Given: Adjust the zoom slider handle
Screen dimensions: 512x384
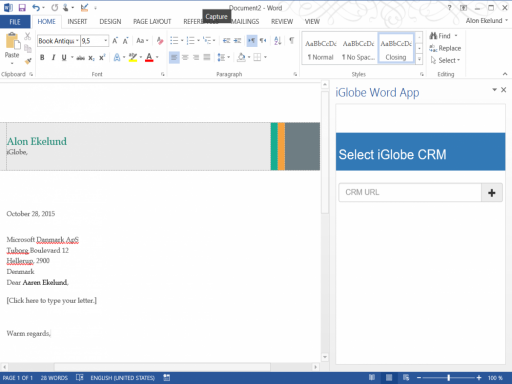Looking at the screenshot, I should click(x=449, y=378).
